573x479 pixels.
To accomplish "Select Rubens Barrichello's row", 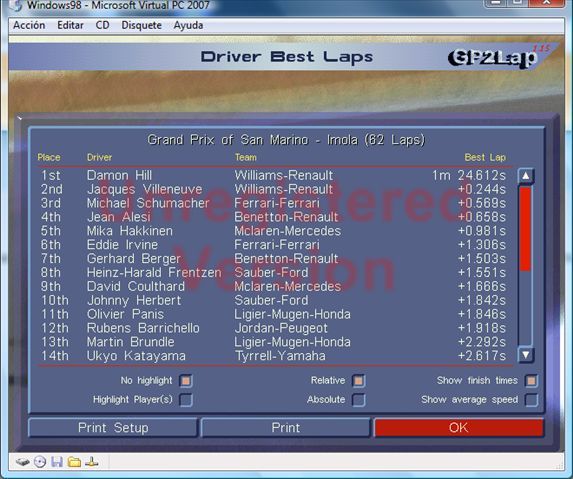I will pyautogui.click(x=273, y=328).
